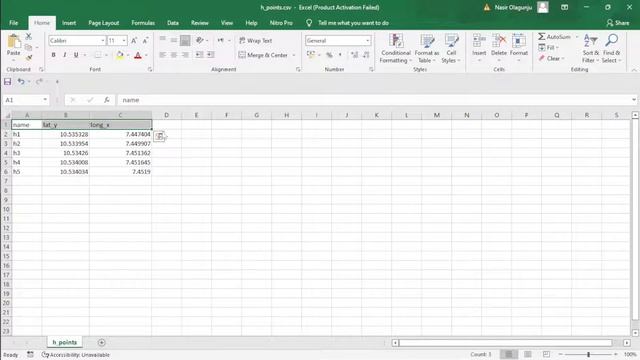Select cell containing h3
Viewport: 640px width, 360px height.
point(27,153)
